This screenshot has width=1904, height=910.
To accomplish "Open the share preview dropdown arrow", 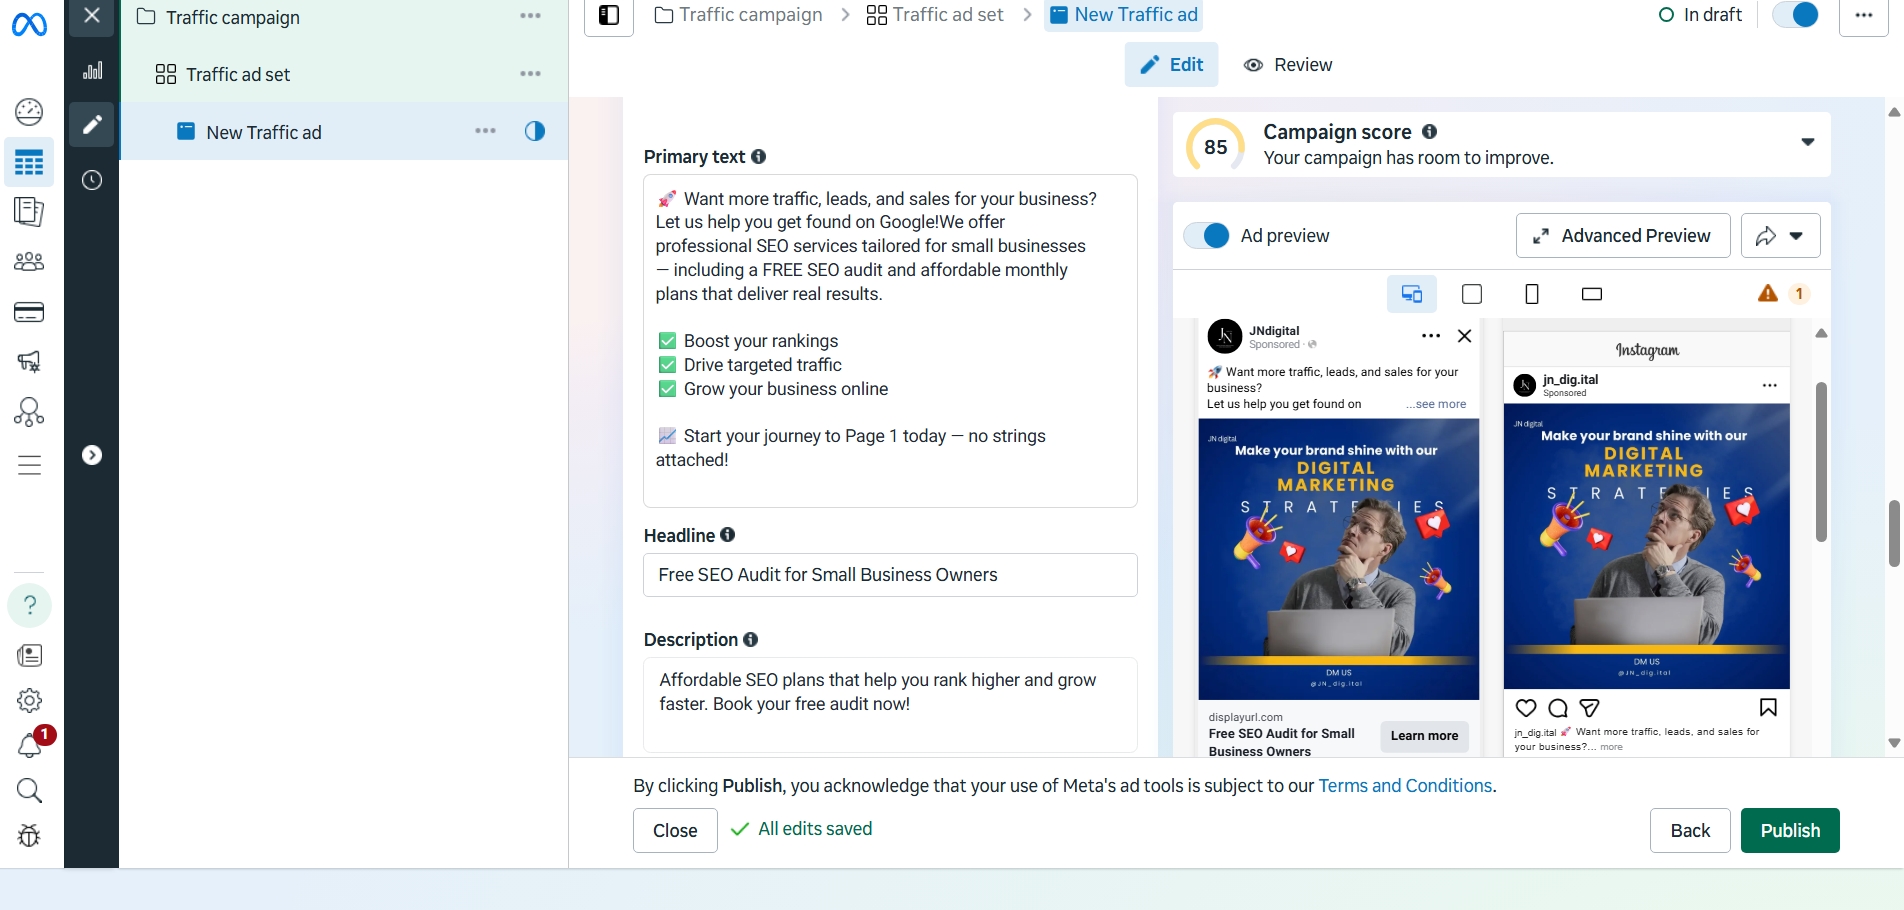I will pos(1796,235).
